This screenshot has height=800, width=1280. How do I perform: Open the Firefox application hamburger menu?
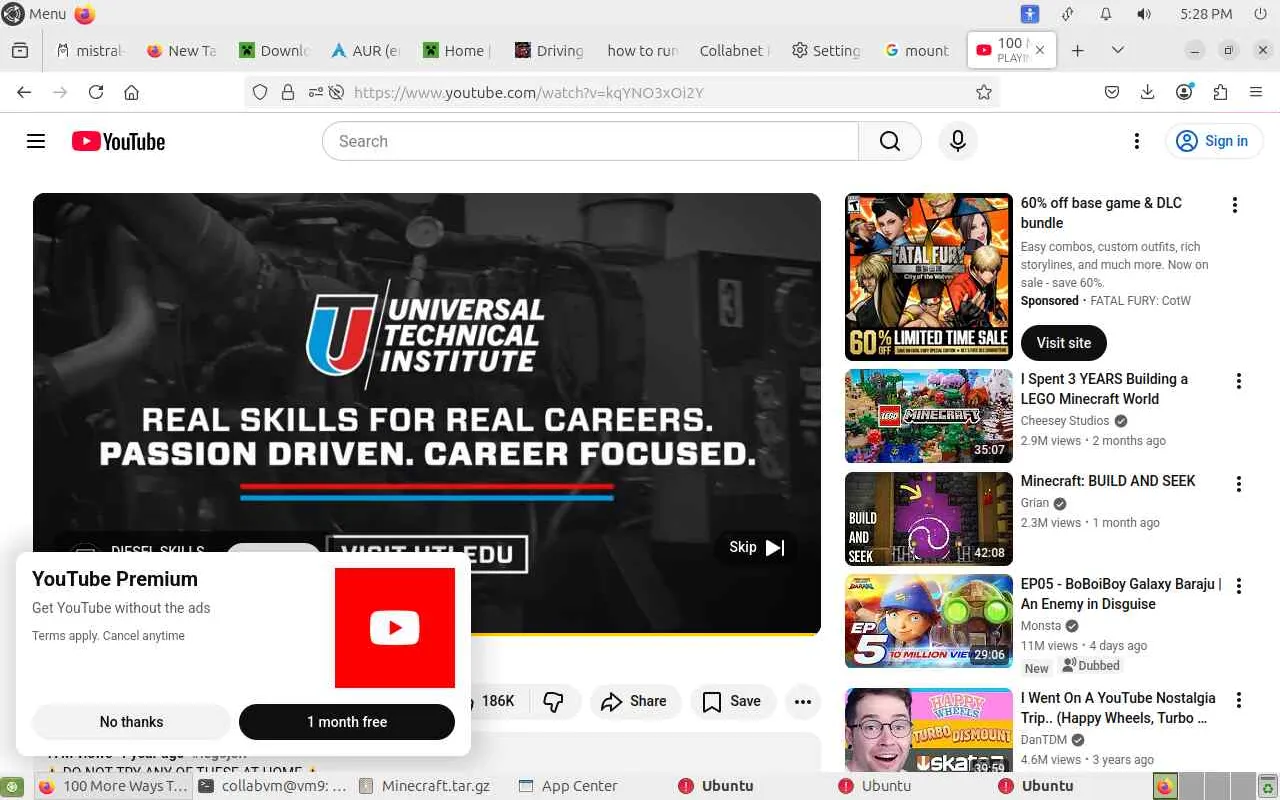coord(1256,92)
